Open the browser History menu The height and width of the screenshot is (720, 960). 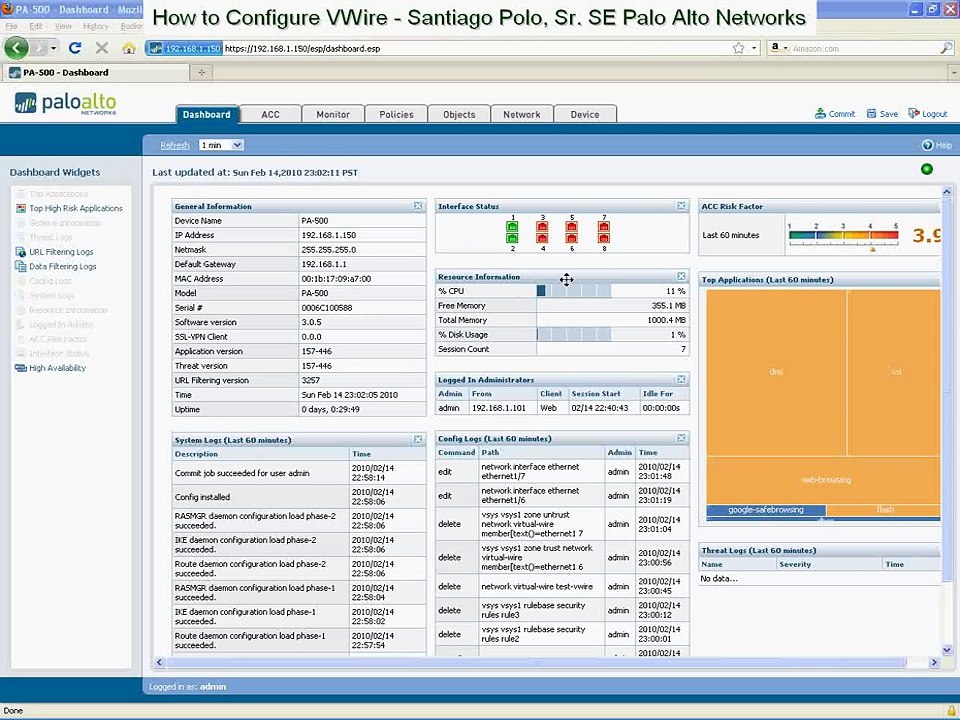pos(96,26)
